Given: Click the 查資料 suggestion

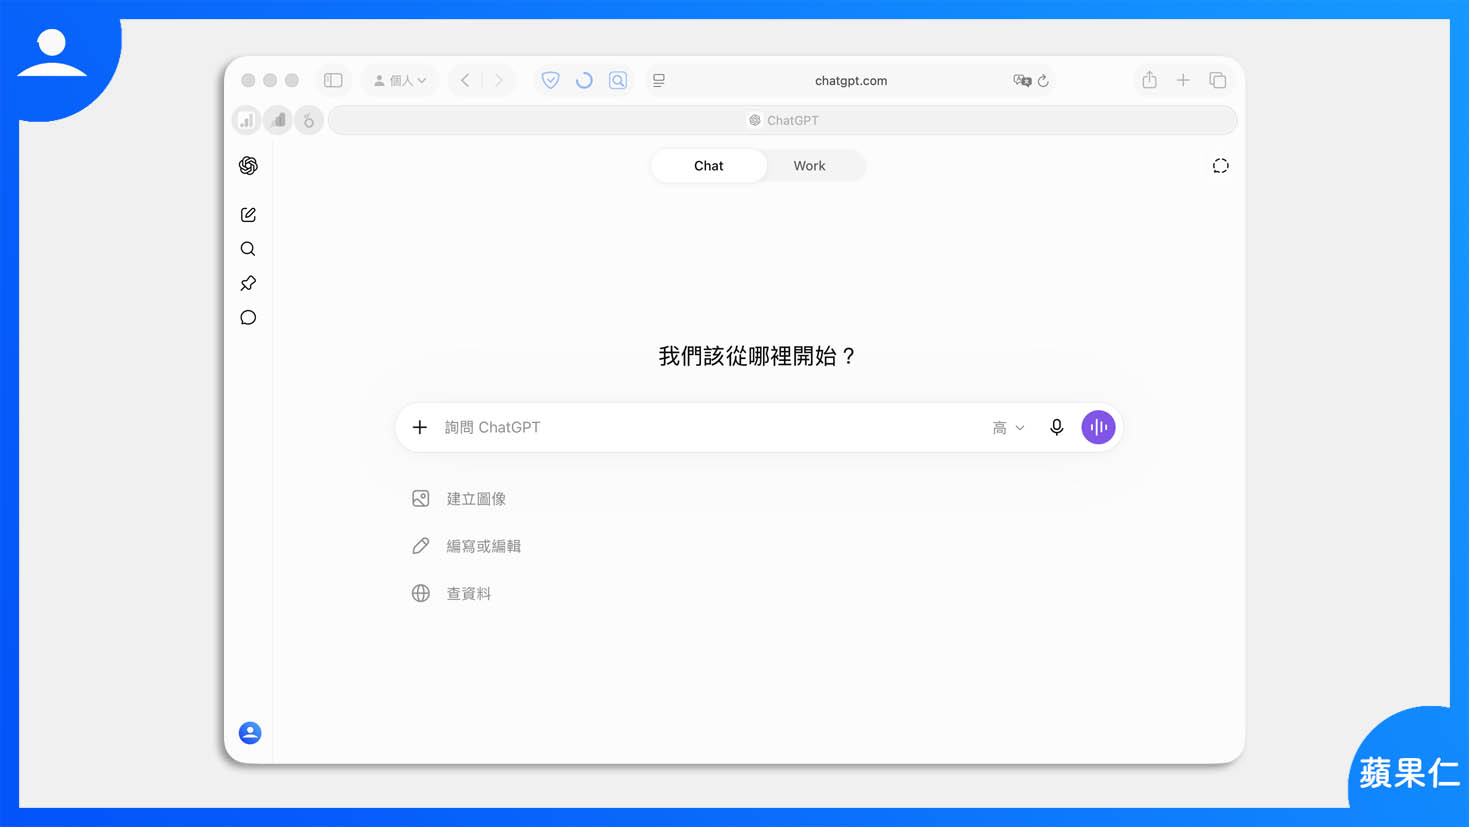Looking at the screenshot, I should [x=451, y=593].
